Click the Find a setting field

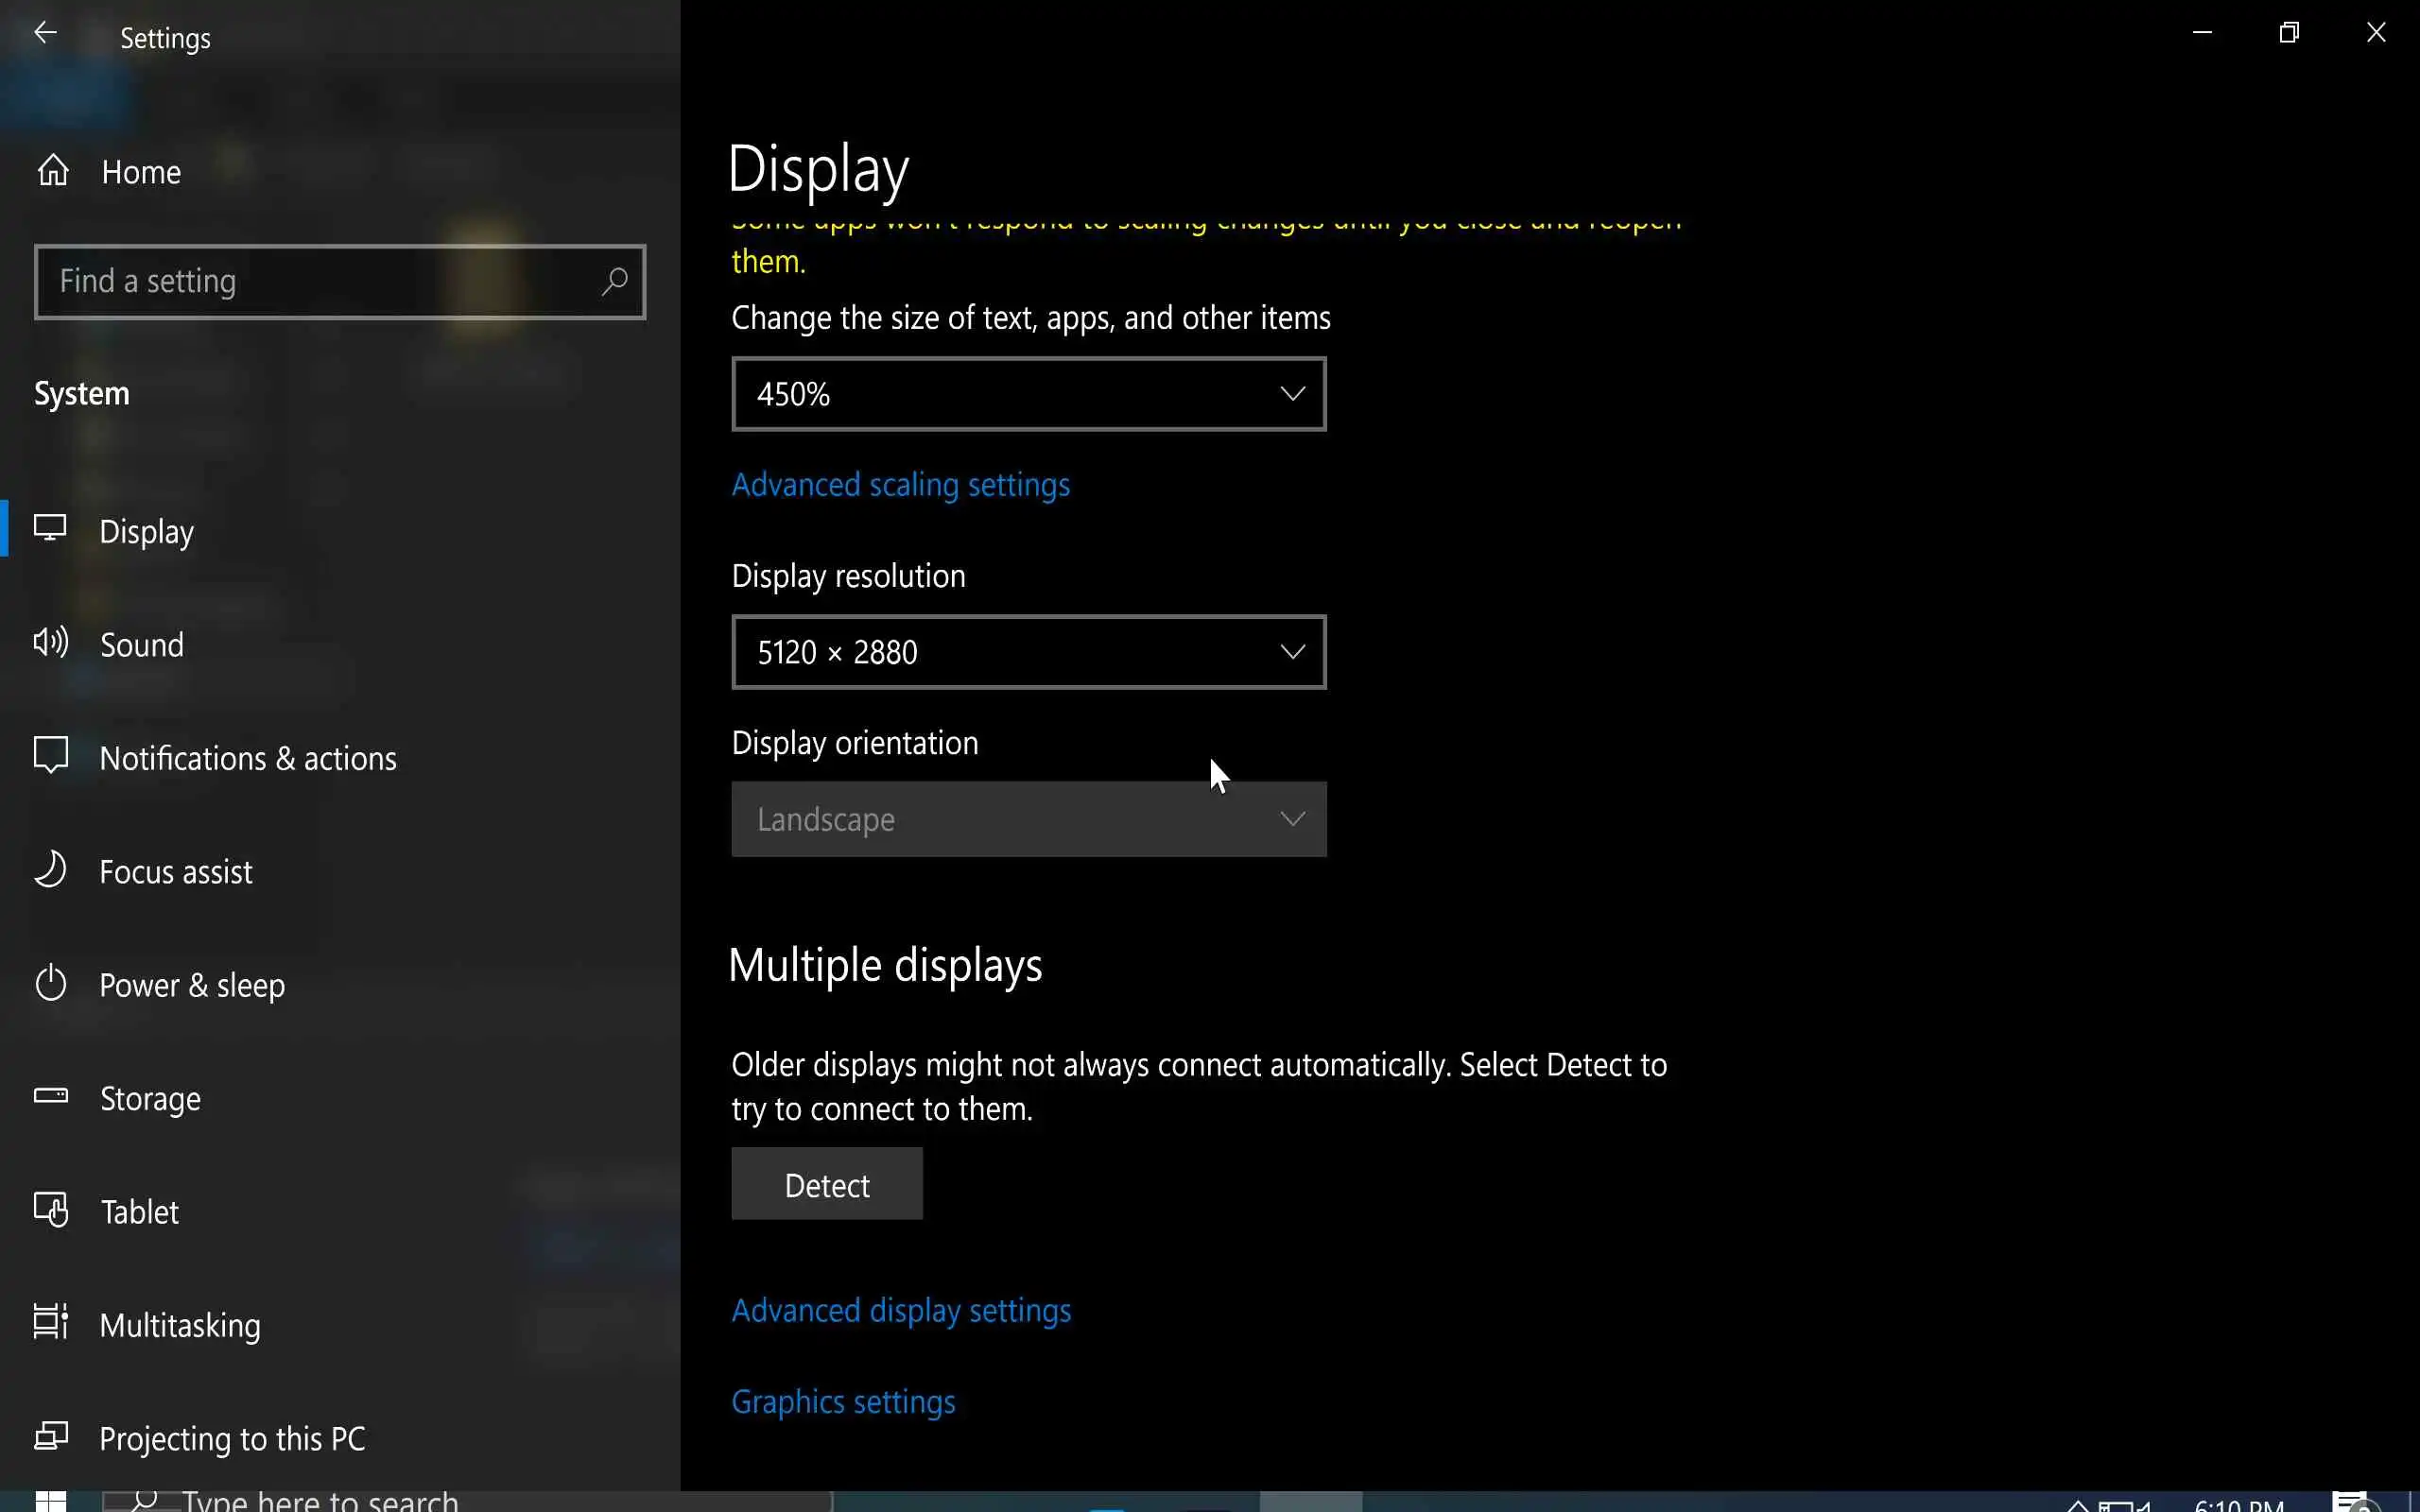pyautogui.click(x=320, y=282)
